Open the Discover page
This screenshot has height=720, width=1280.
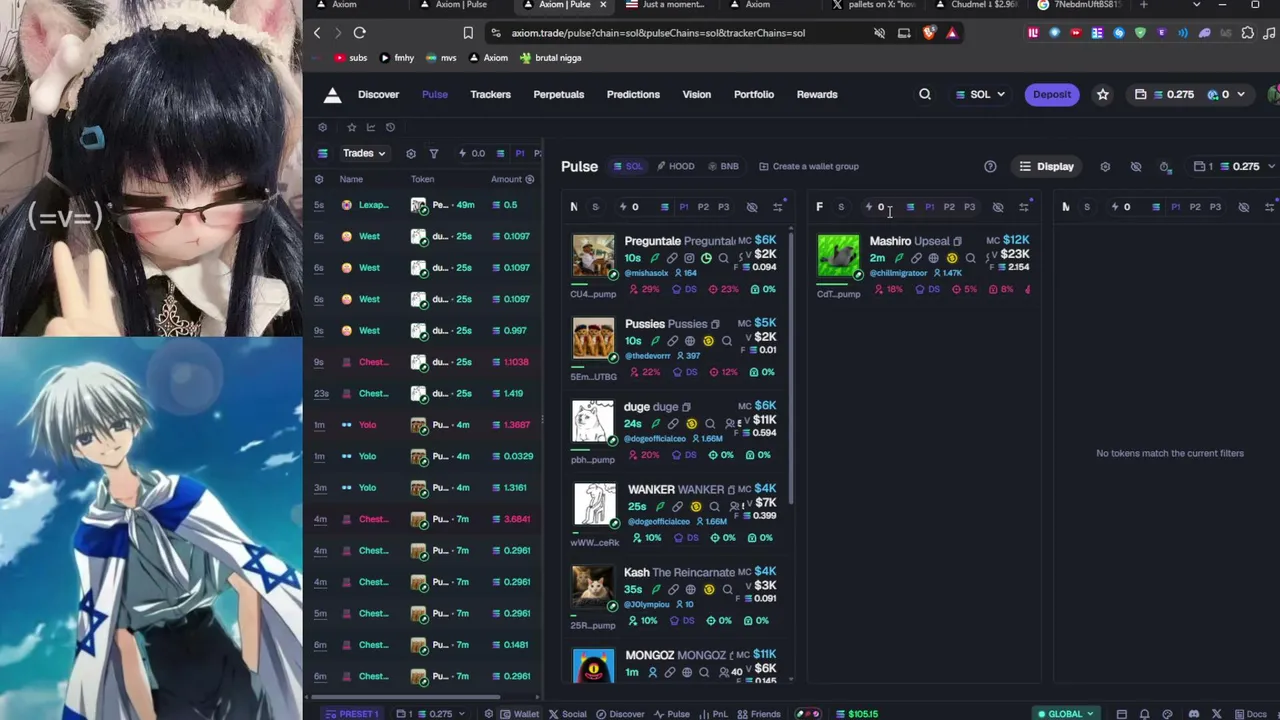point(378,95)
